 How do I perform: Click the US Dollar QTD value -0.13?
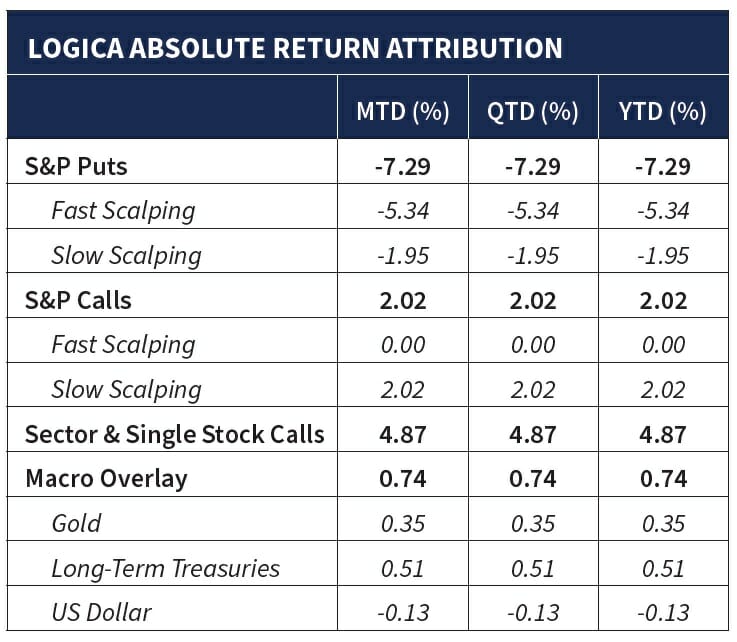(532, 613)
